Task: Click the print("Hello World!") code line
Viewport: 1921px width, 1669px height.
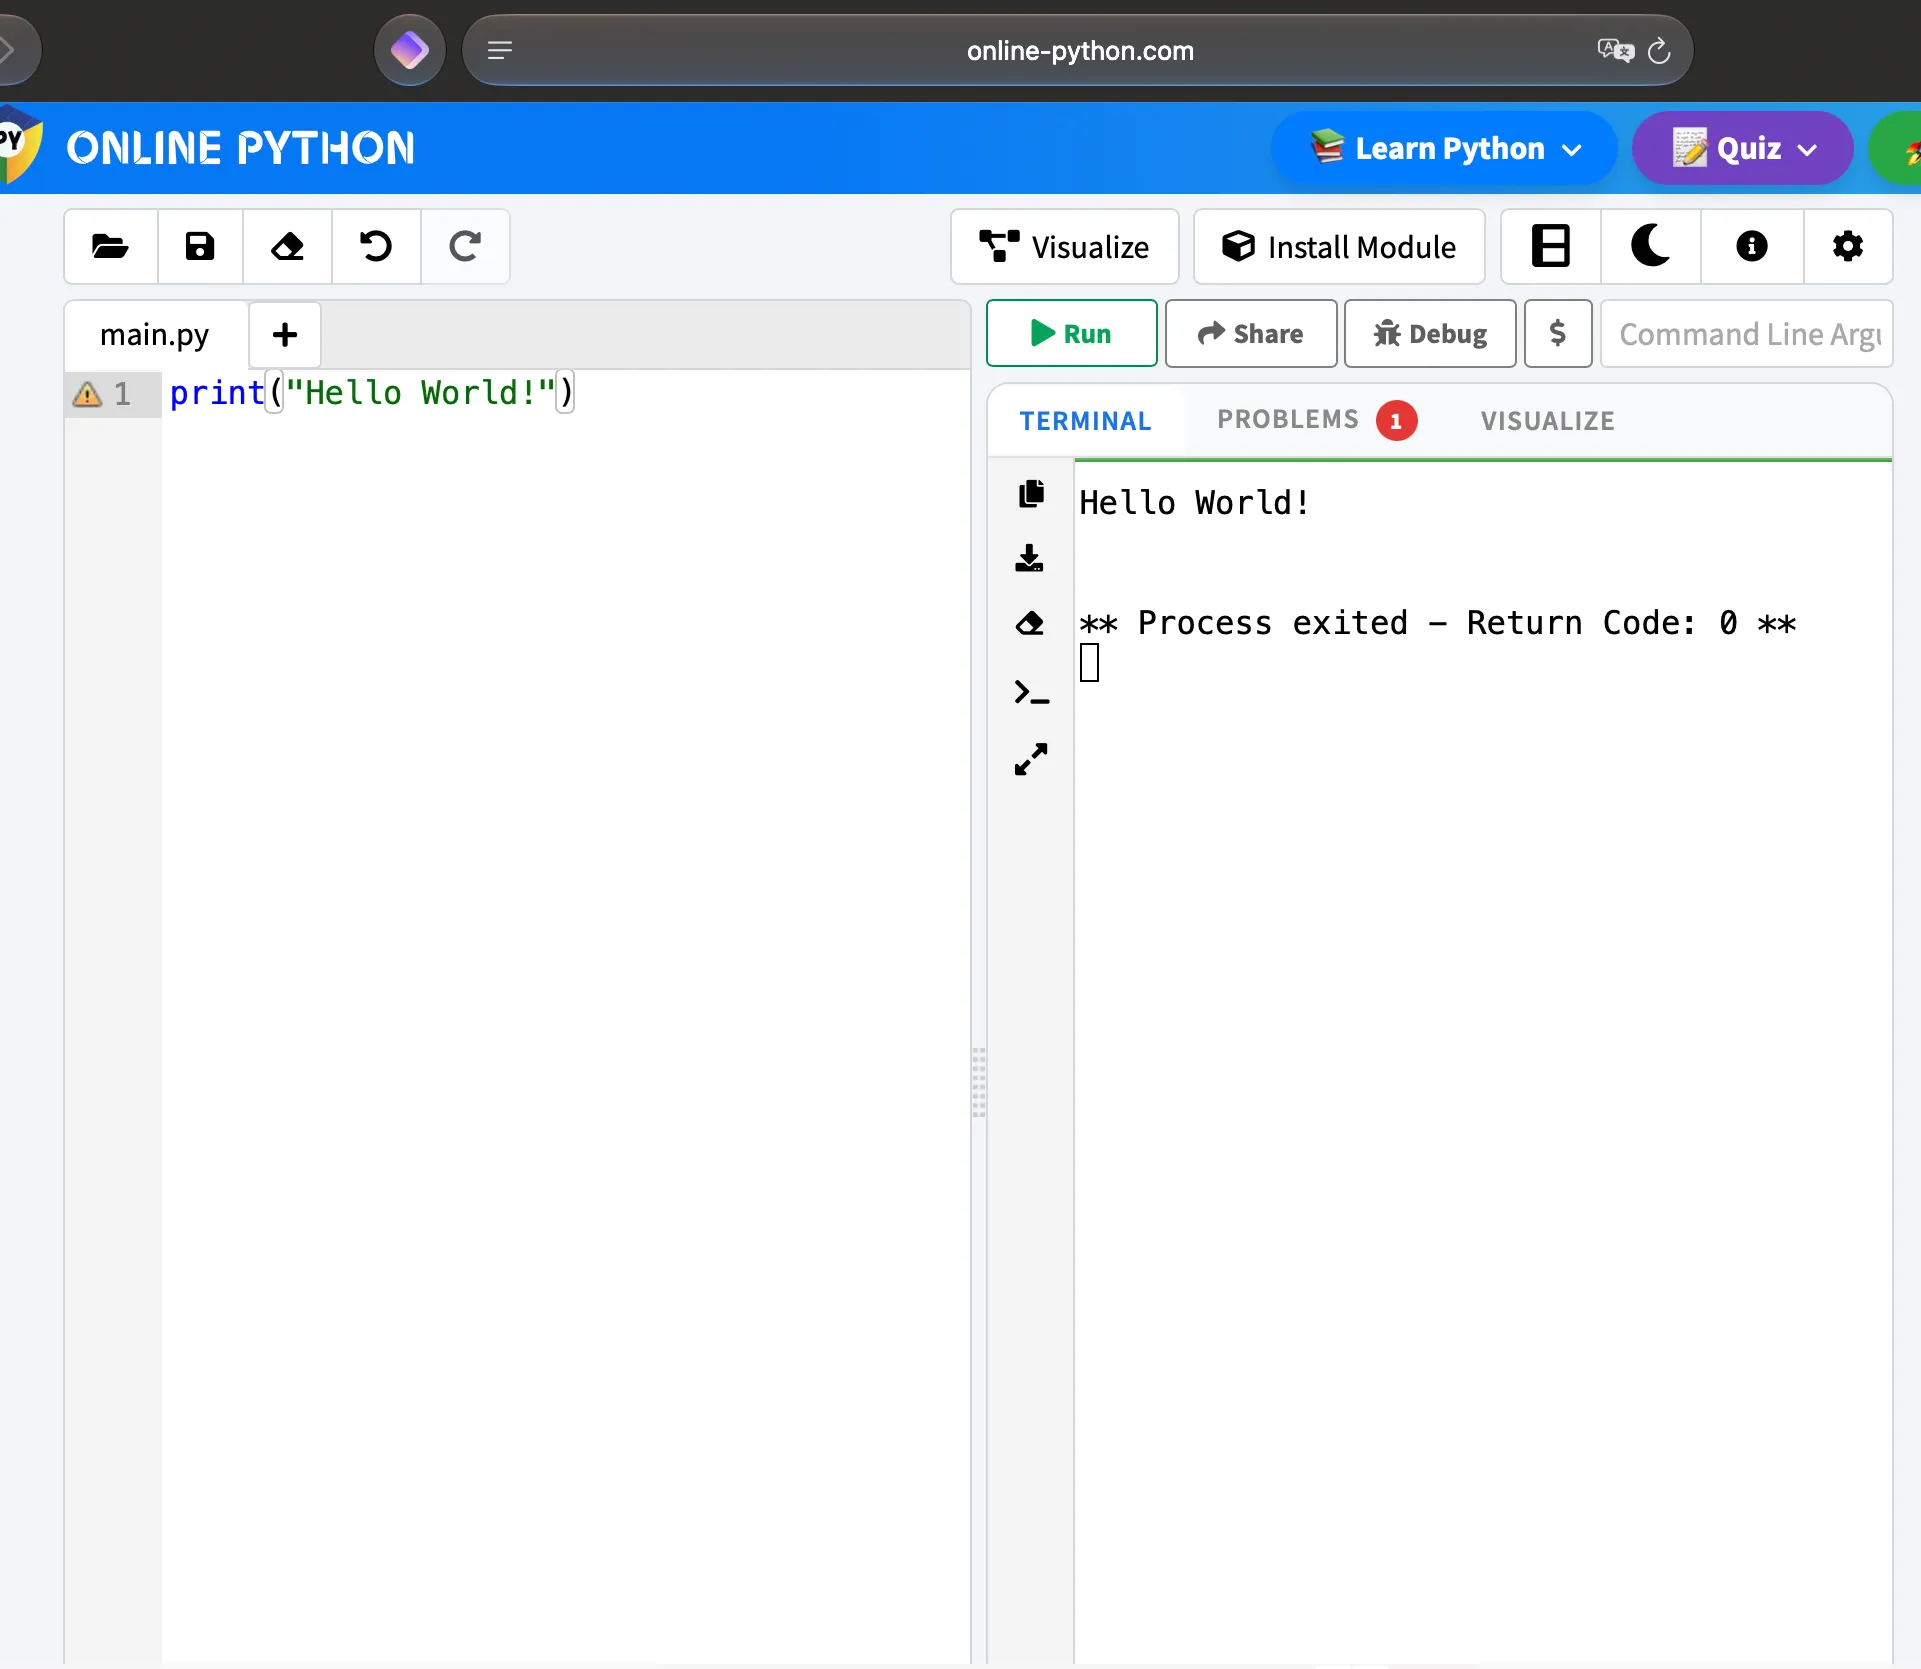Action: click(372, 393)
